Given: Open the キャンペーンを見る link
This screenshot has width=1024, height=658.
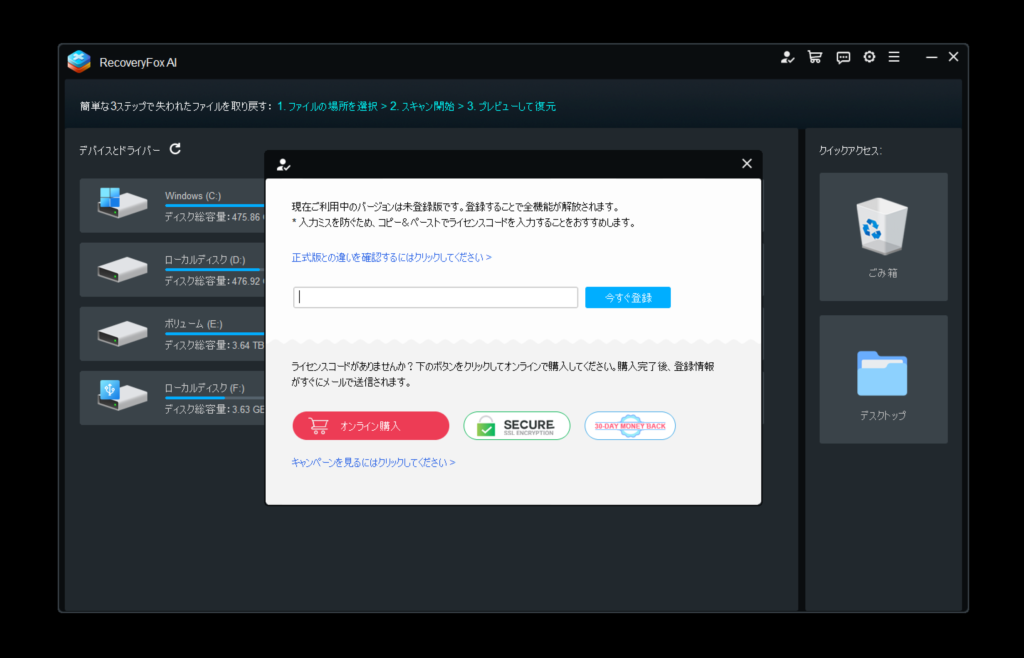Looking at the screenshot, I should pos(373,462).
